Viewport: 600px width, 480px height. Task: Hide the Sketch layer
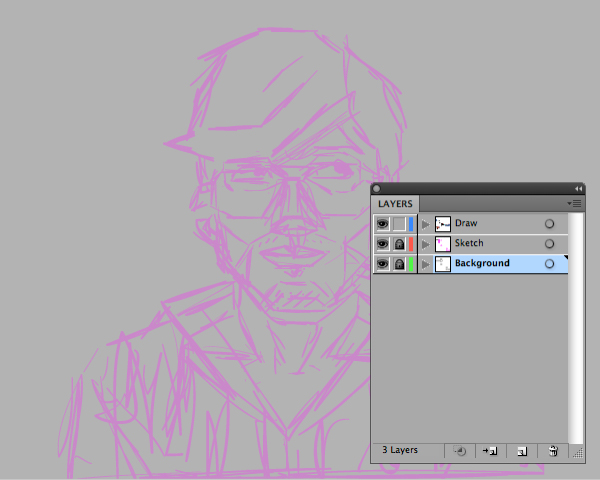tap(382, 244)
